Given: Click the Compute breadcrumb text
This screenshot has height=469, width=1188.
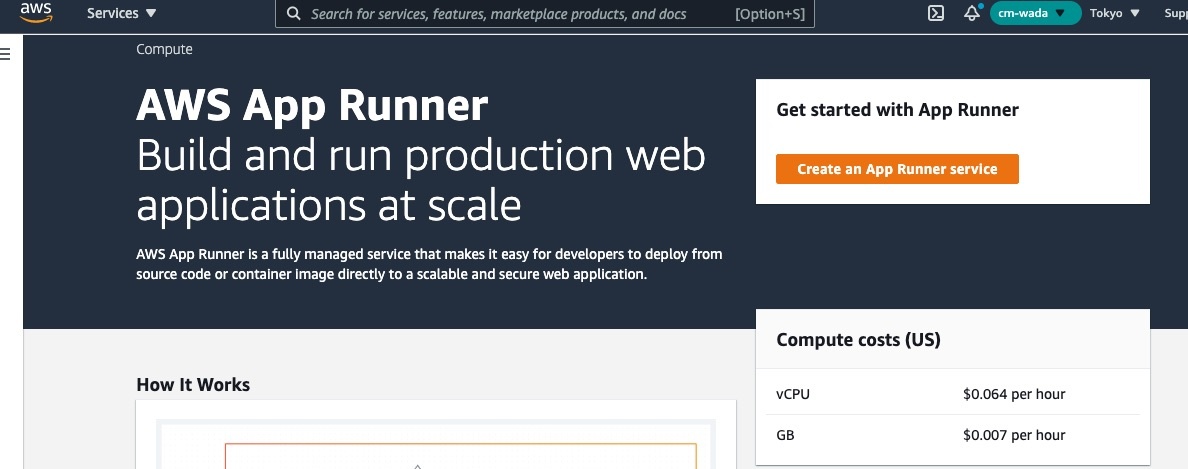Looking at the screenshot, I should [164, 49].
